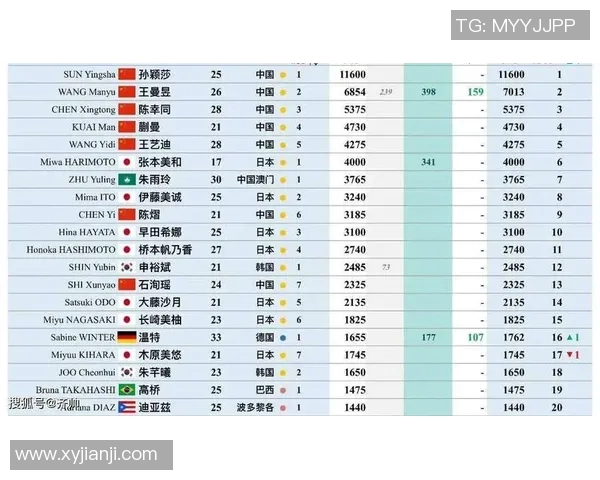Click the Germany flag next to Sabine WINTER
This screenshot has width=600, height=480.
click(x=127, y=337)
